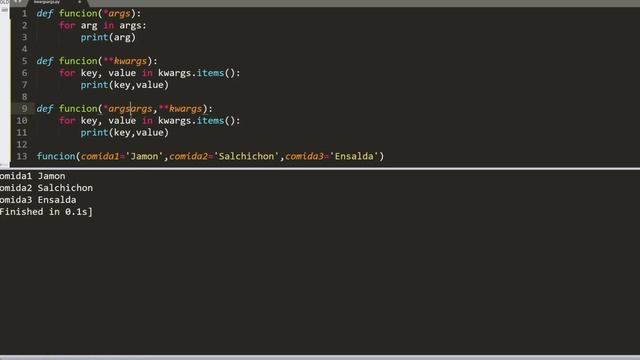Click the 'Ensalda' string in code
This screenshot has height=360, width=640.
click(x=354, y=156)
